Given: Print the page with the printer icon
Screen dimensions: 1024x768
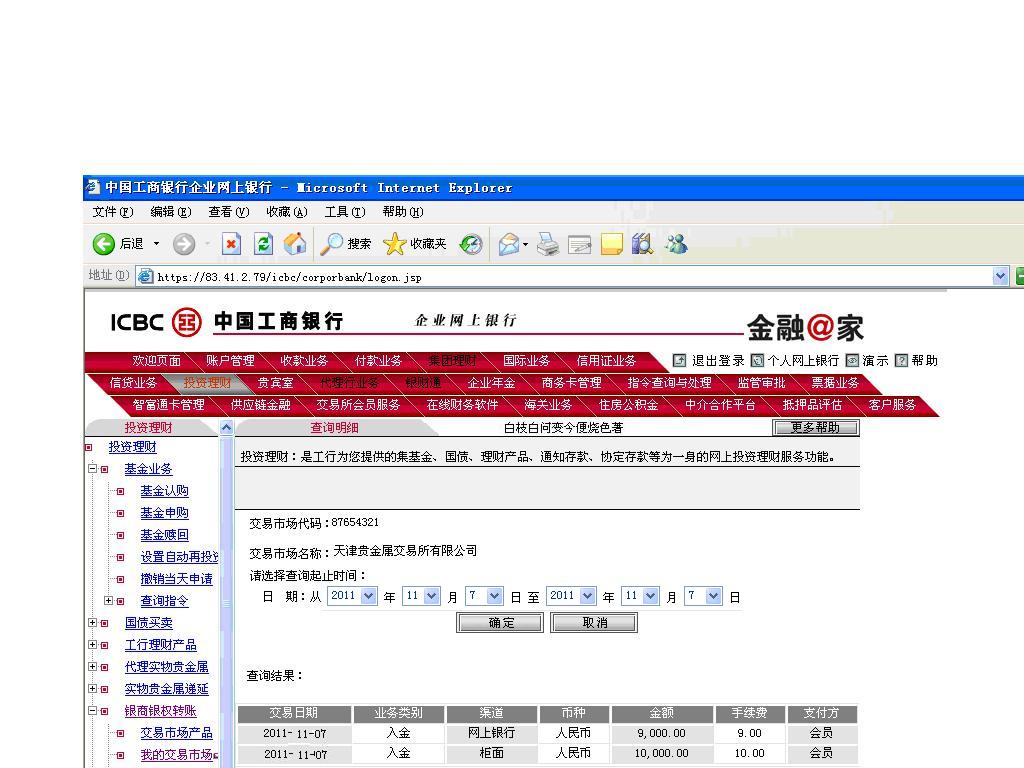Looking at the screenshot, I should (548, 244).
